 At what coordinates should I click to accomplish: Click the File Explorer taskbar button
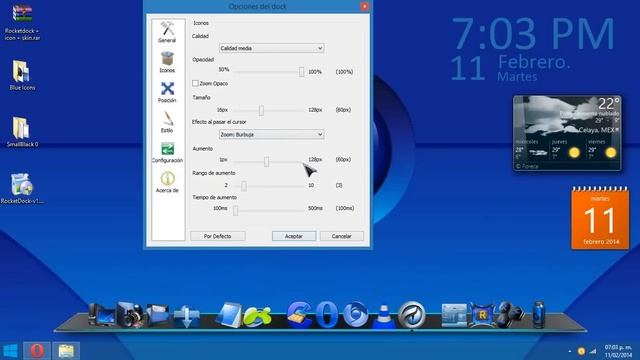tap(66, 351)
